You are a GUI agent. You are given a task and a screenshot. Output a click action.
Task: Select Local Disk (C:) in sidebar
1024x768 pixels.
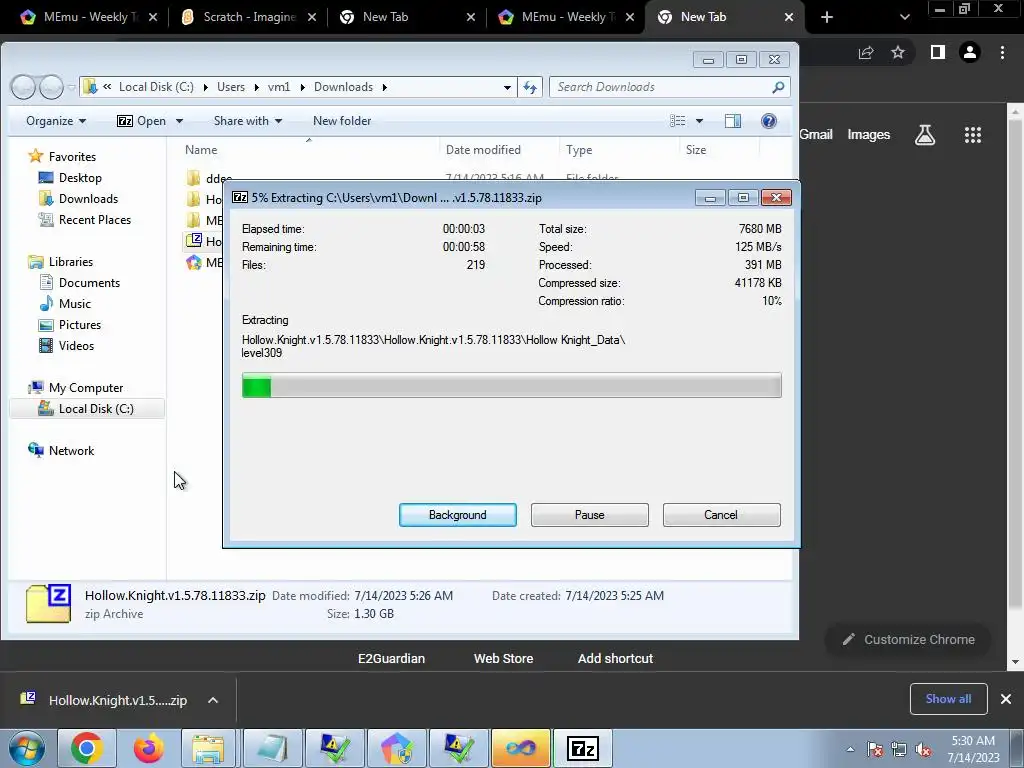[x=87, y=409]
